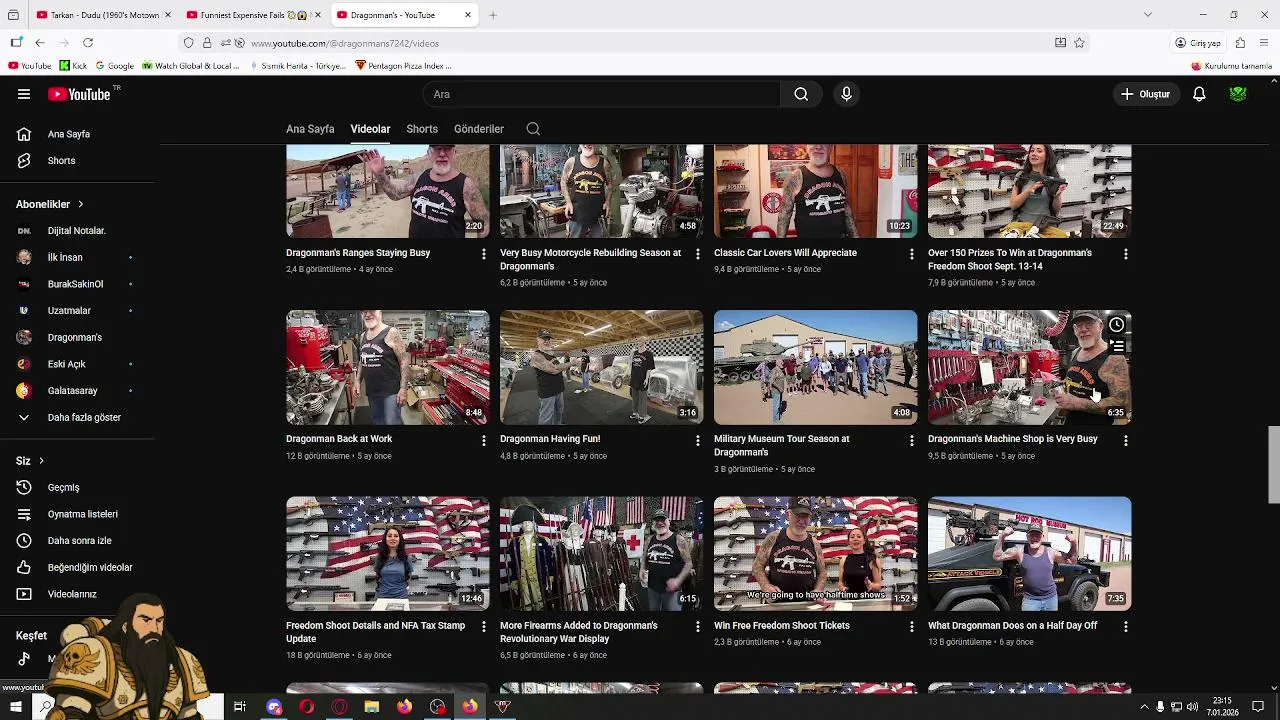Open Pentagon Pizza Index bookmark
The width and height of the screenshot is (1280, 720).
click(404, 66)
